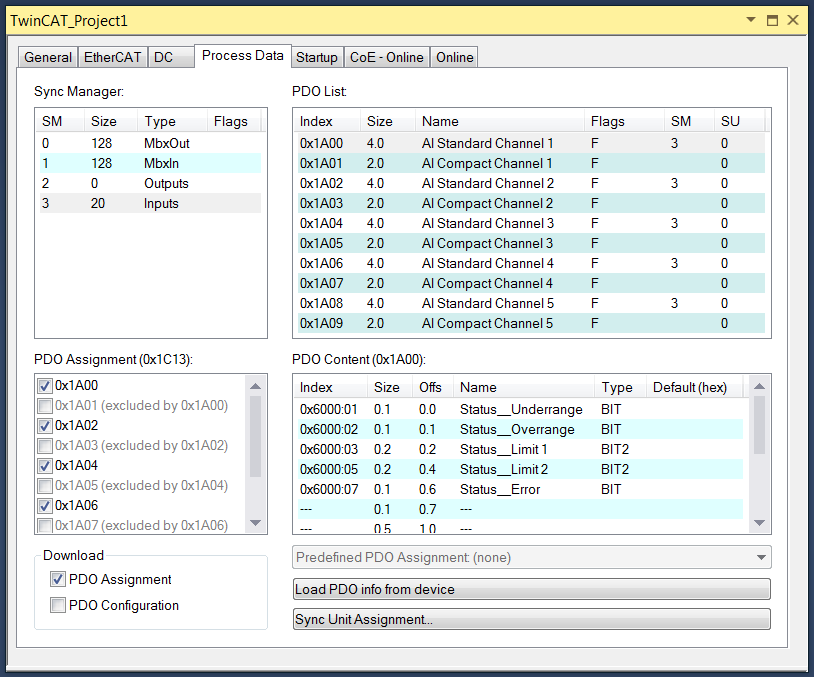Click the PDO Content Default (hex) column header
This screenshot has height=677, width=814.
click(x=694, y=387)
